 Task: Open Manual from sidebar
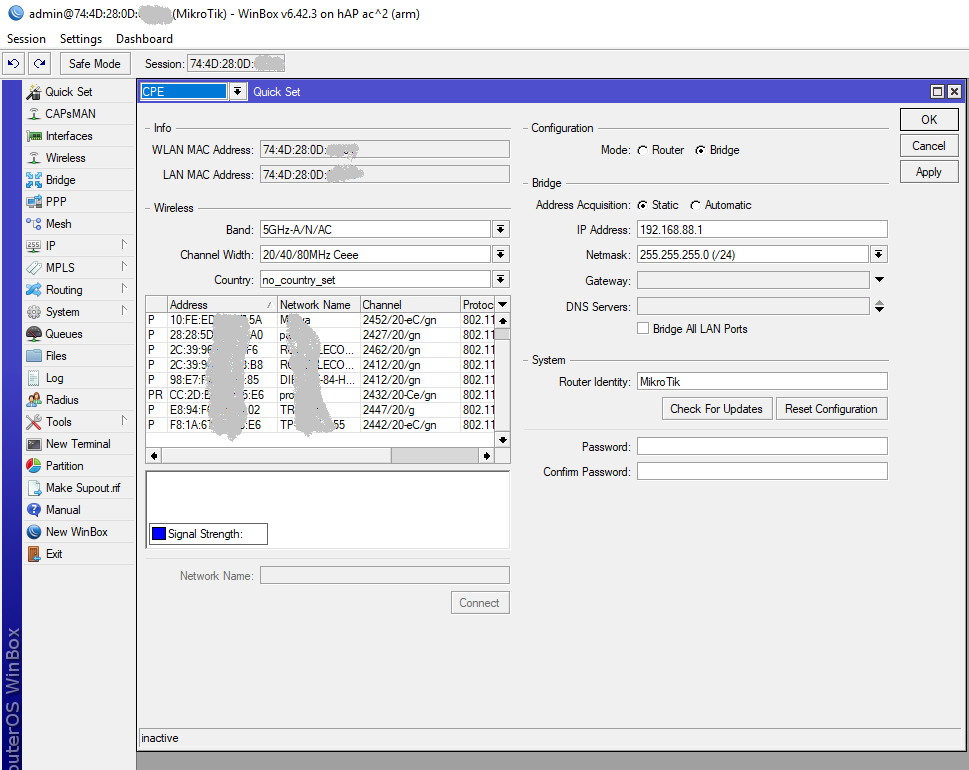coord(63,510)
